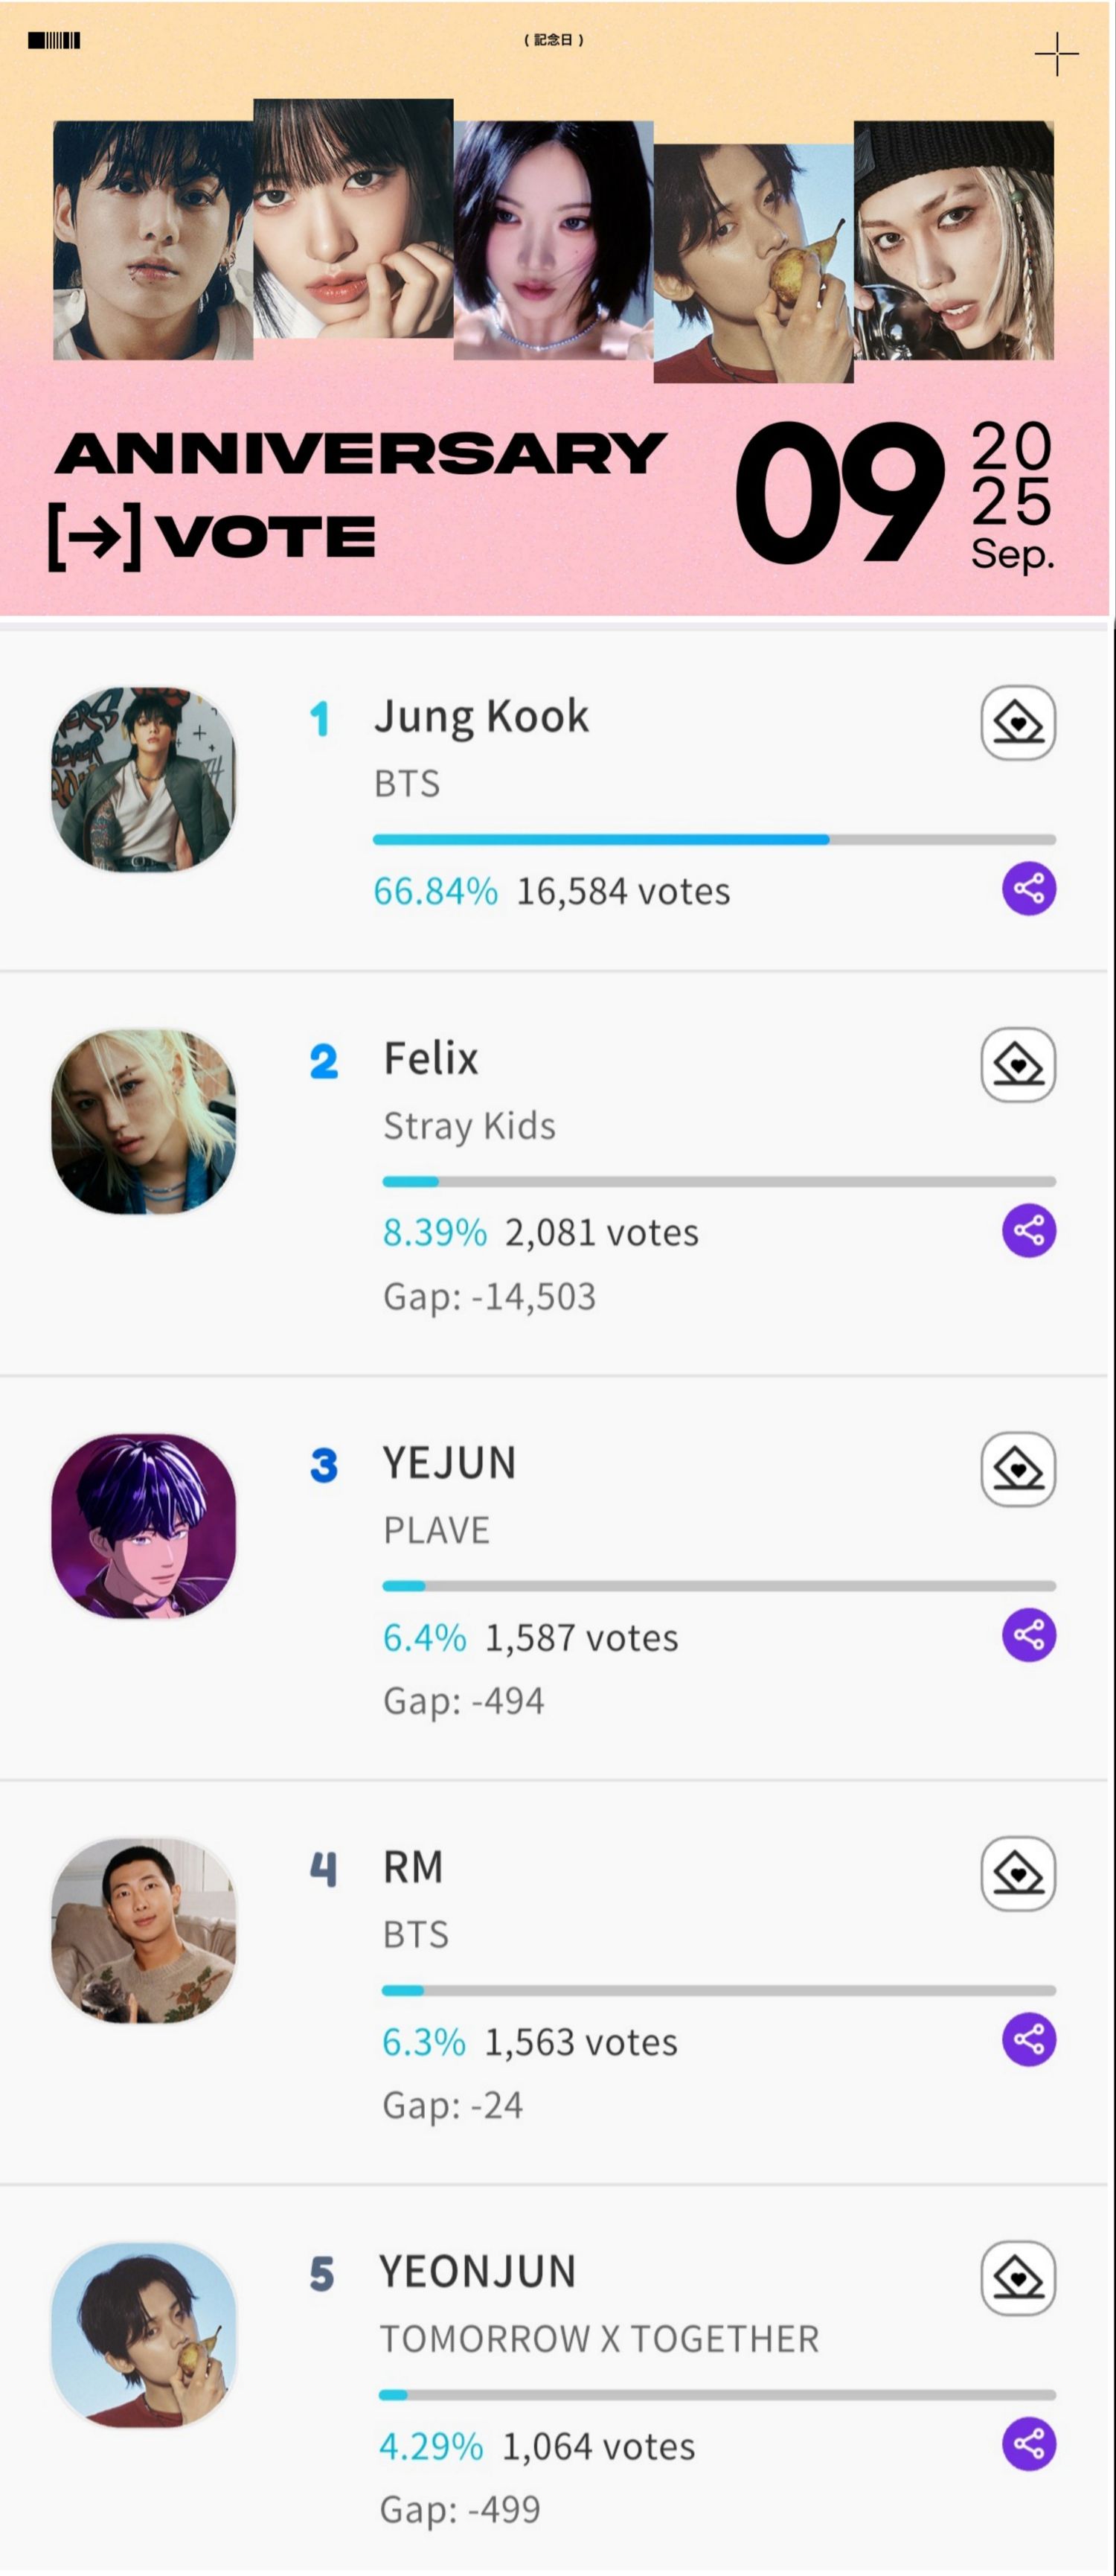1116x2576 pixels.
Task: Open the Anniversary Vote banner arrow
Action: [94, 537]
